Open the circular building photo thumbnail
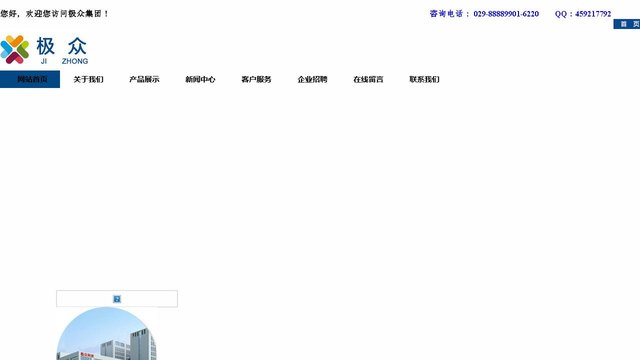Viewport: 640px width, 360px height. coord(107,333)
